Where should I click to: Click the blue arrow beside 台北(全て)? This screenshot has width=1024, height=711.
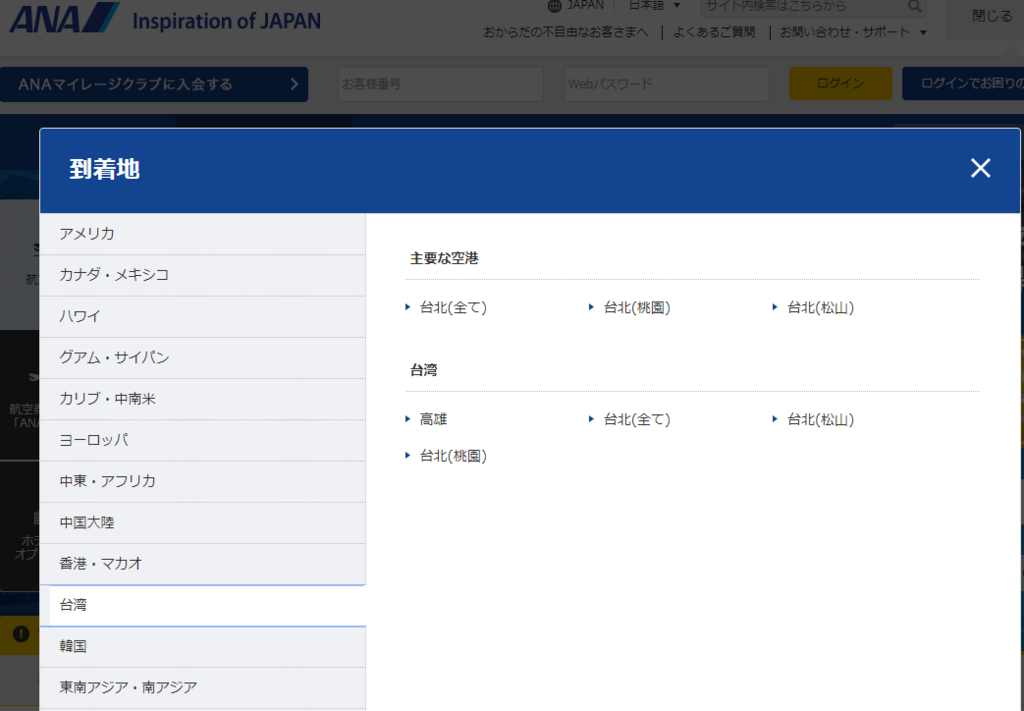click(408, 308)
